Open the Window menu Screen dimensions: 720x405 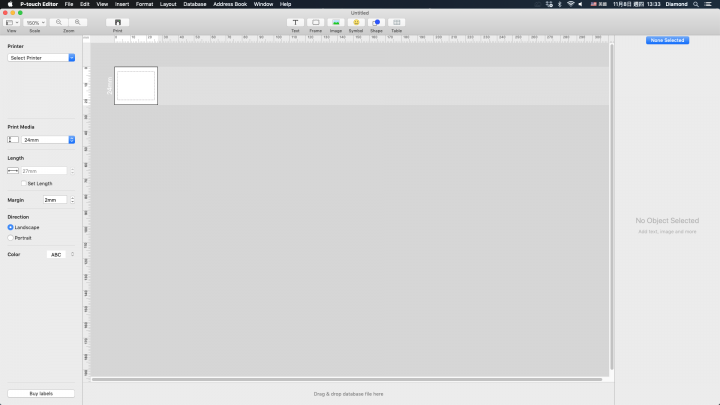[x=264, y=4]
